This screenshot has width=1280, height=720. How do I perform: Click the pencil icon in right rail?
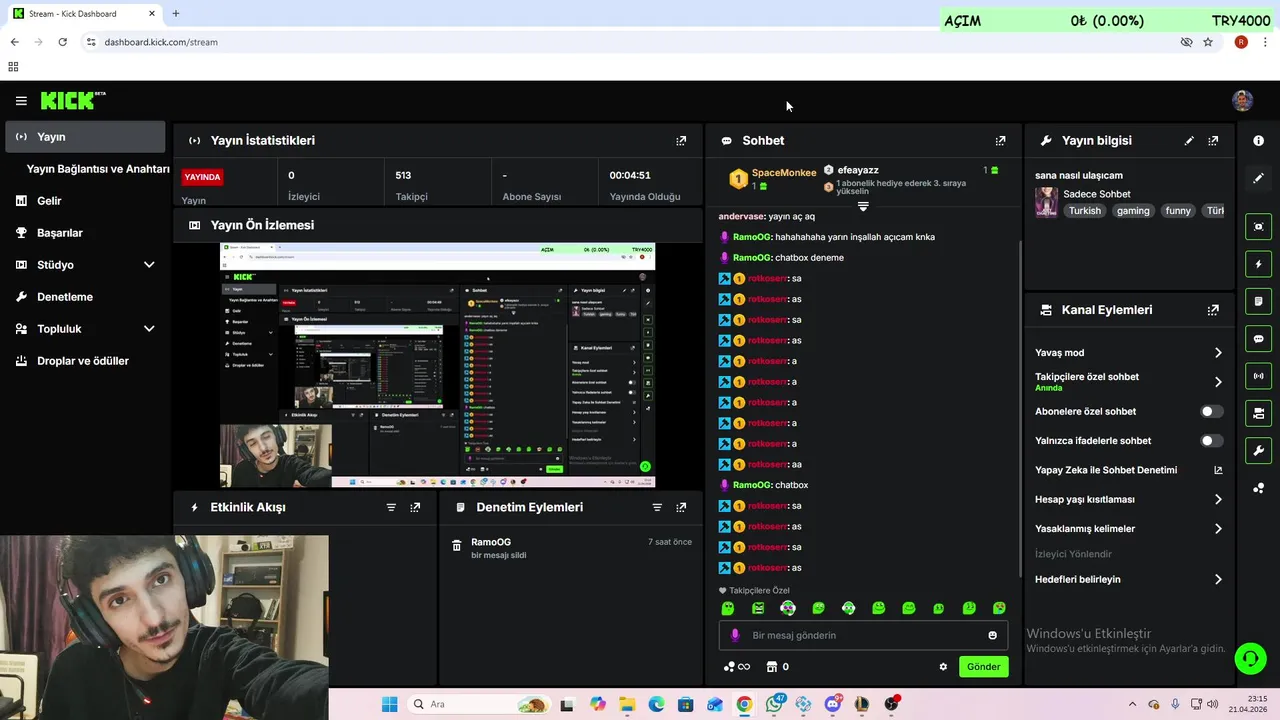click(1258, 178)
